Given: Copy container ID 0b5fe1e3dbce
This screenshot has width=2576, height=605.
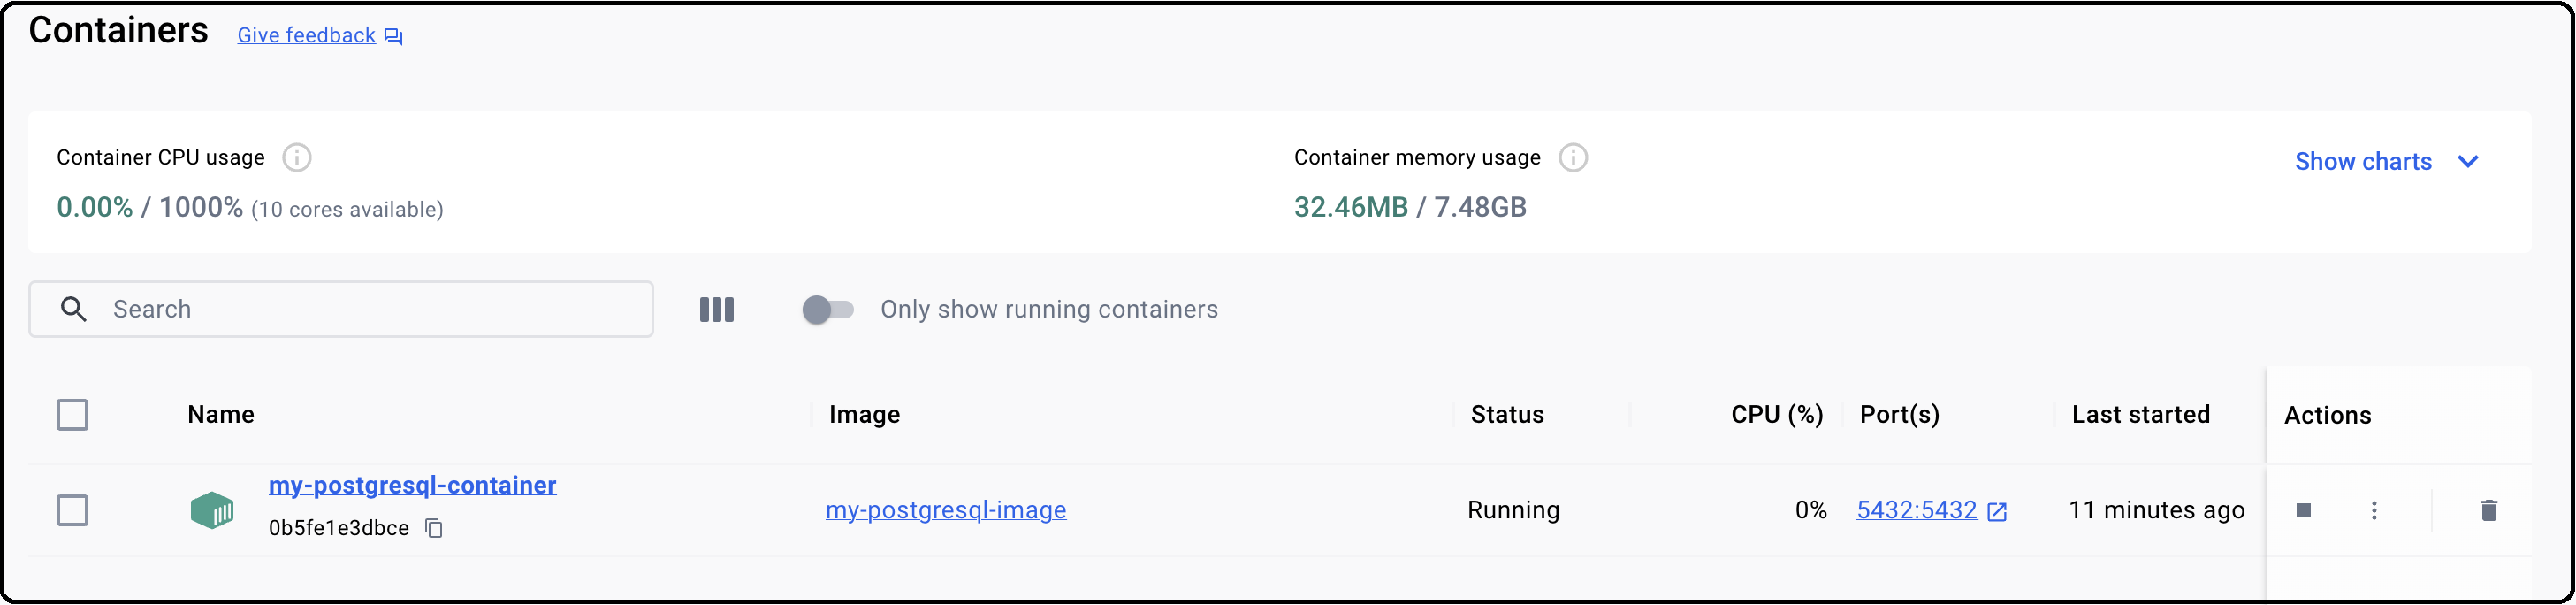Looking at the screenshot, I should [x=434, y=528].
